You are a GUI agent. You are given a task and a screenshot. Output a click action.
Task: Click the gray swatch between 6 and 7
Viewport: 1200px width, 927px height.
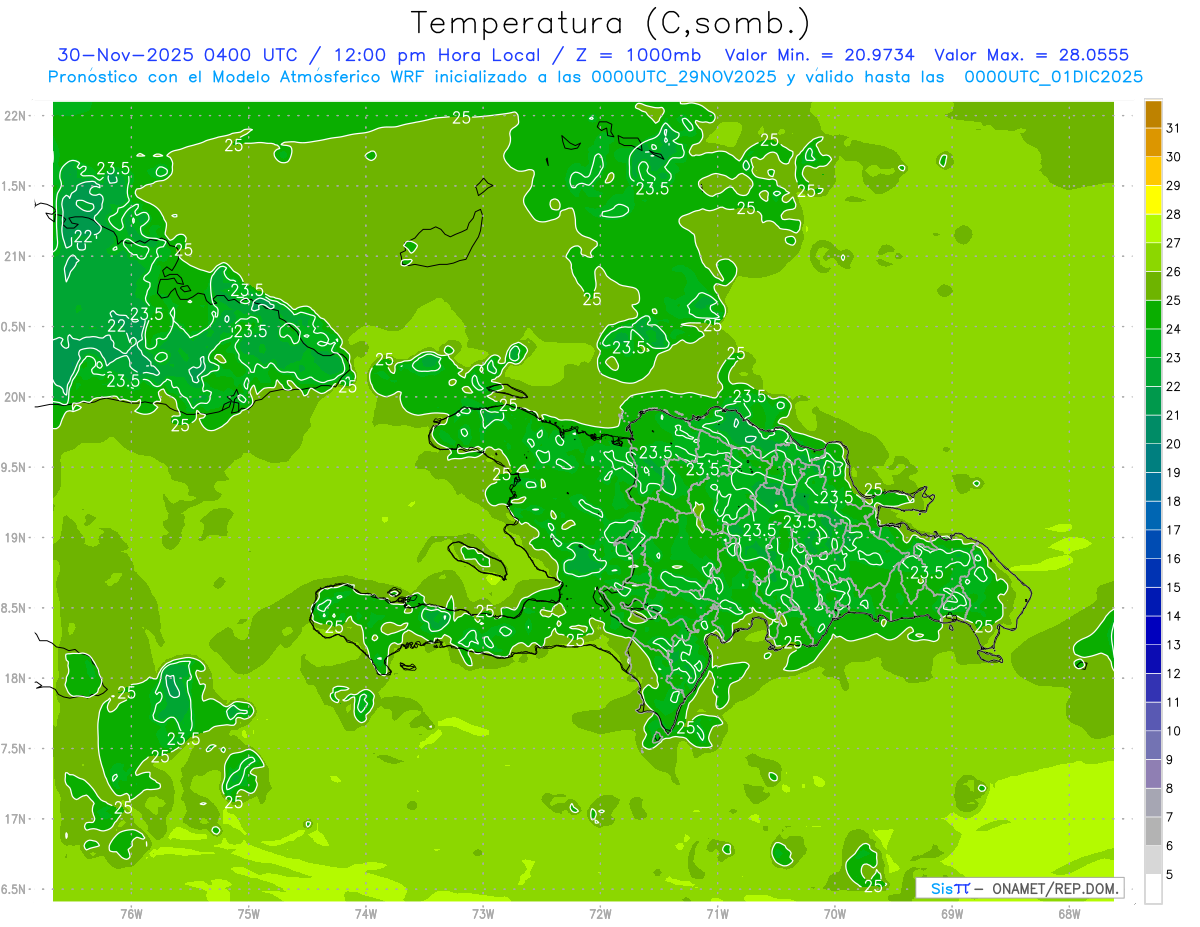pyautogui.click(x=1153, y=832)
